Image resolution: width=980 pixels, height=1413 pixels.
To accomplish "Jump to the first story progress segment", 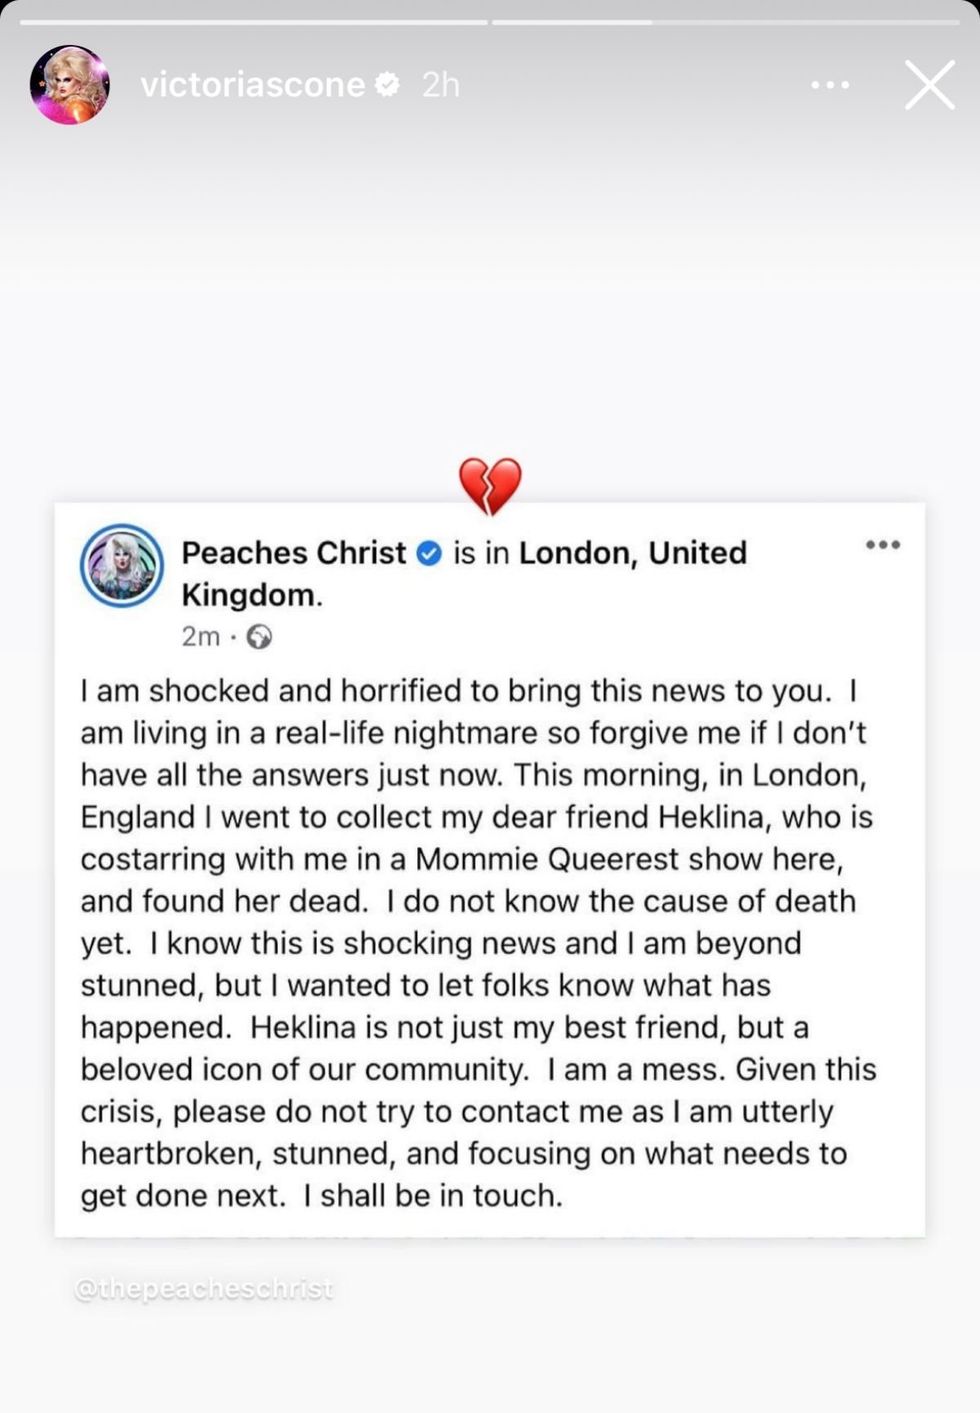I will click(x=254, y=21).
